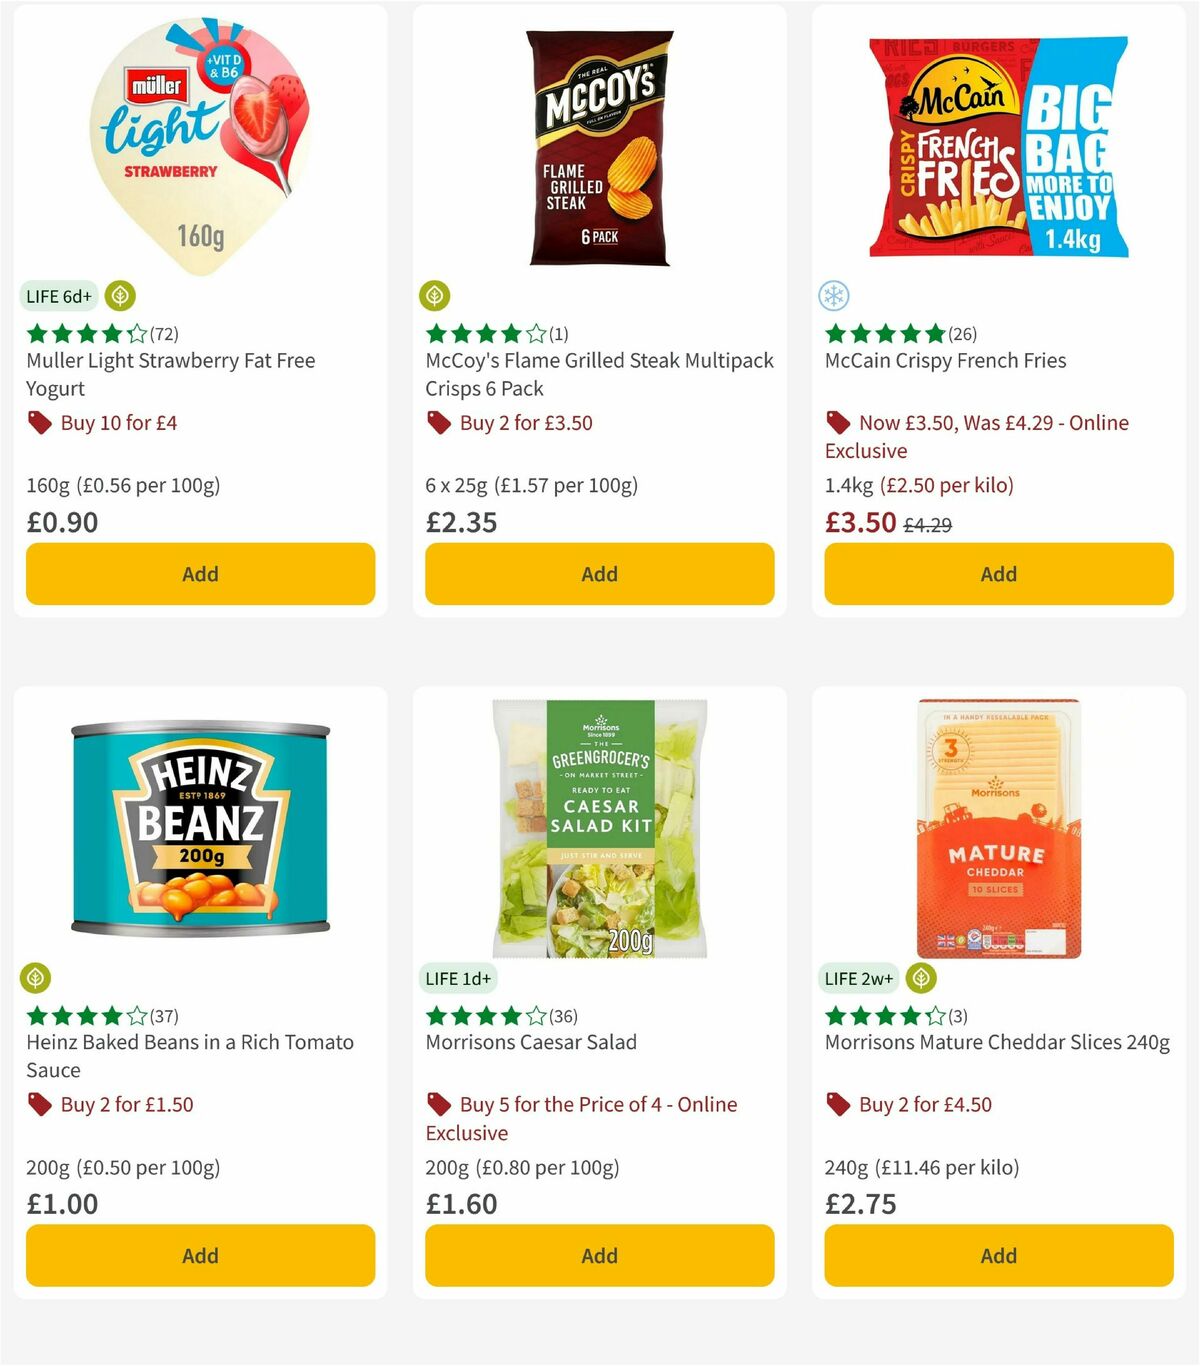
Task: Click the leaf icon above McCoy's crisps rating
Action: (435, 296)
